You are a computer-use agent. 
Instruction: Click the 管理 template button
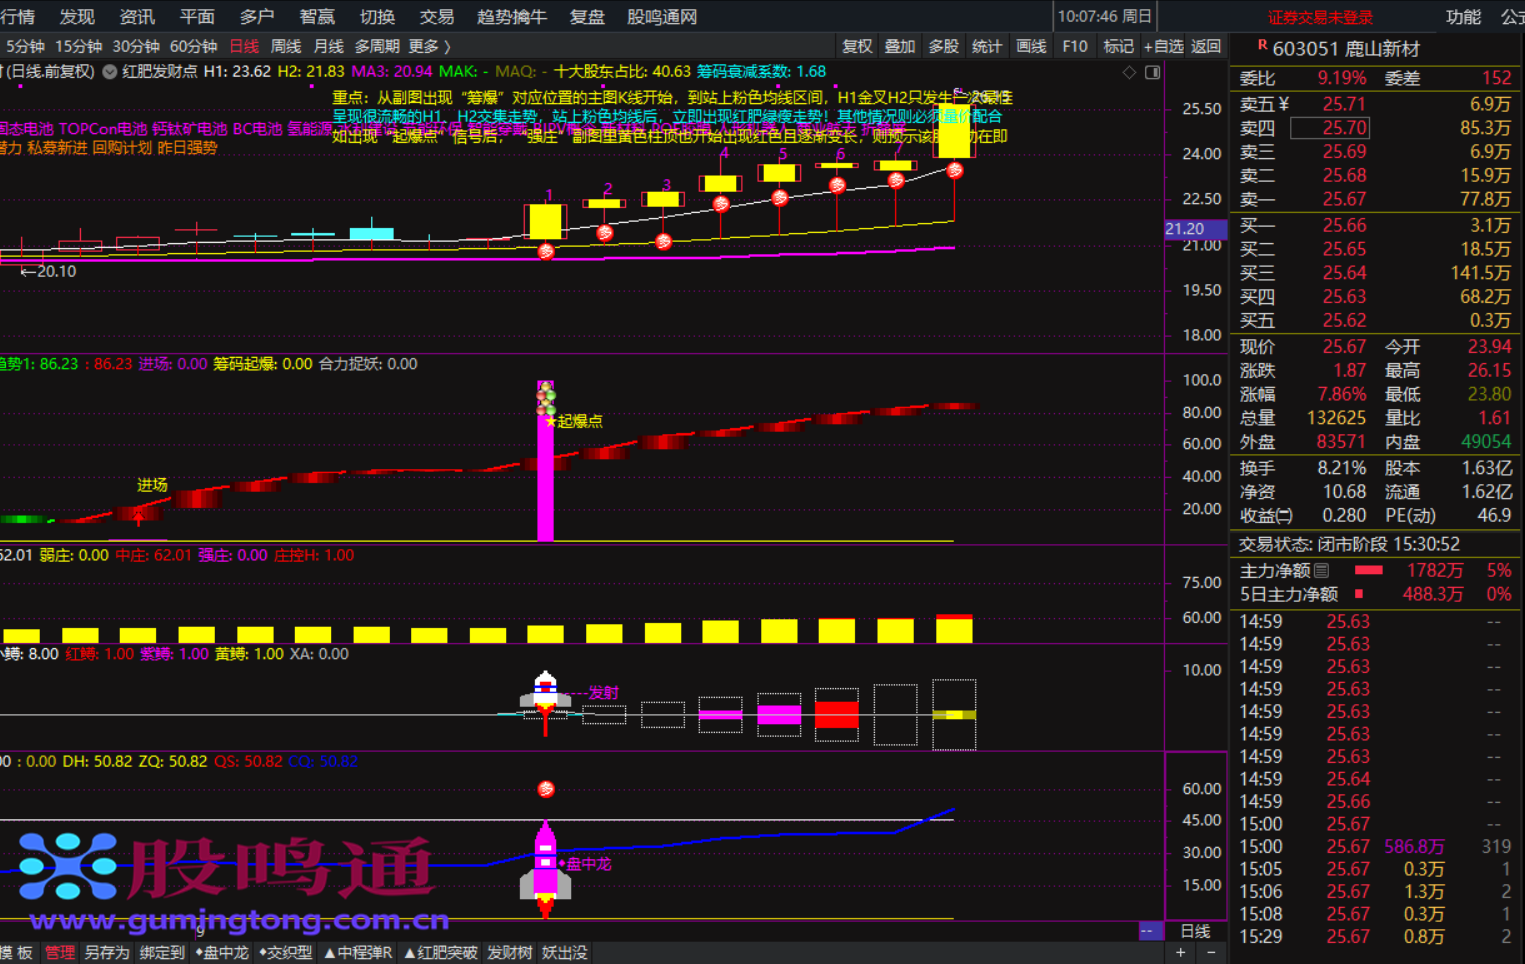click(x=60, y=953)
